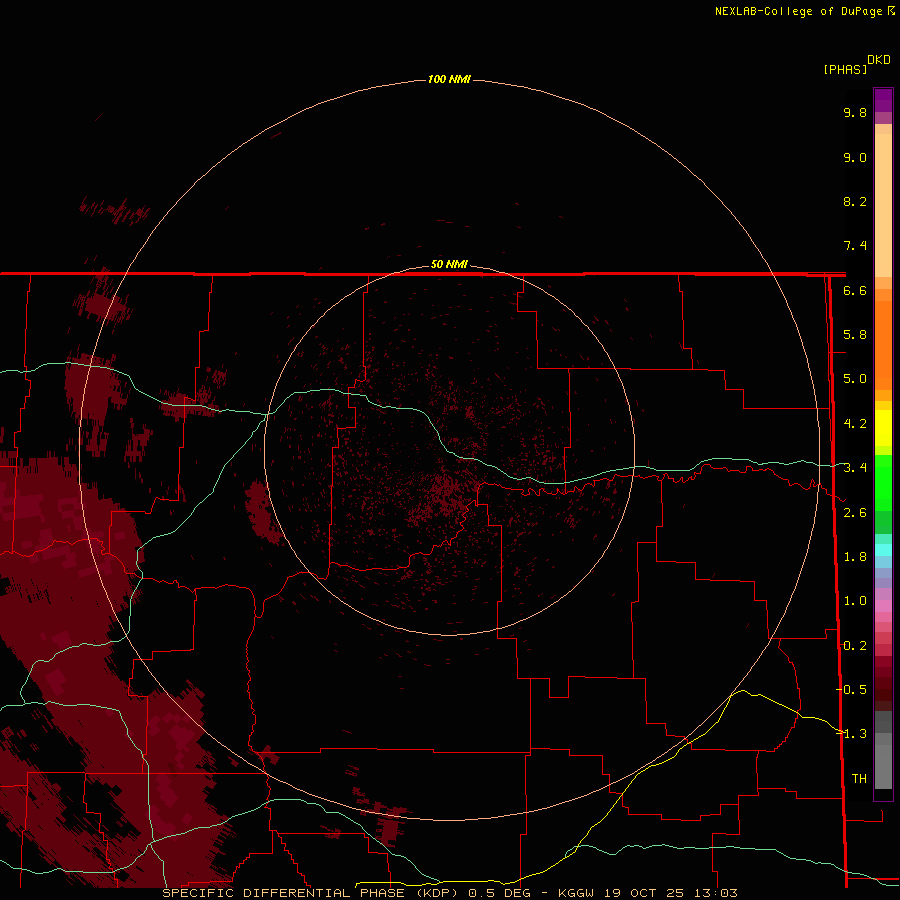
Task: Click the pink color bar segment
Action: pos(883,606)
